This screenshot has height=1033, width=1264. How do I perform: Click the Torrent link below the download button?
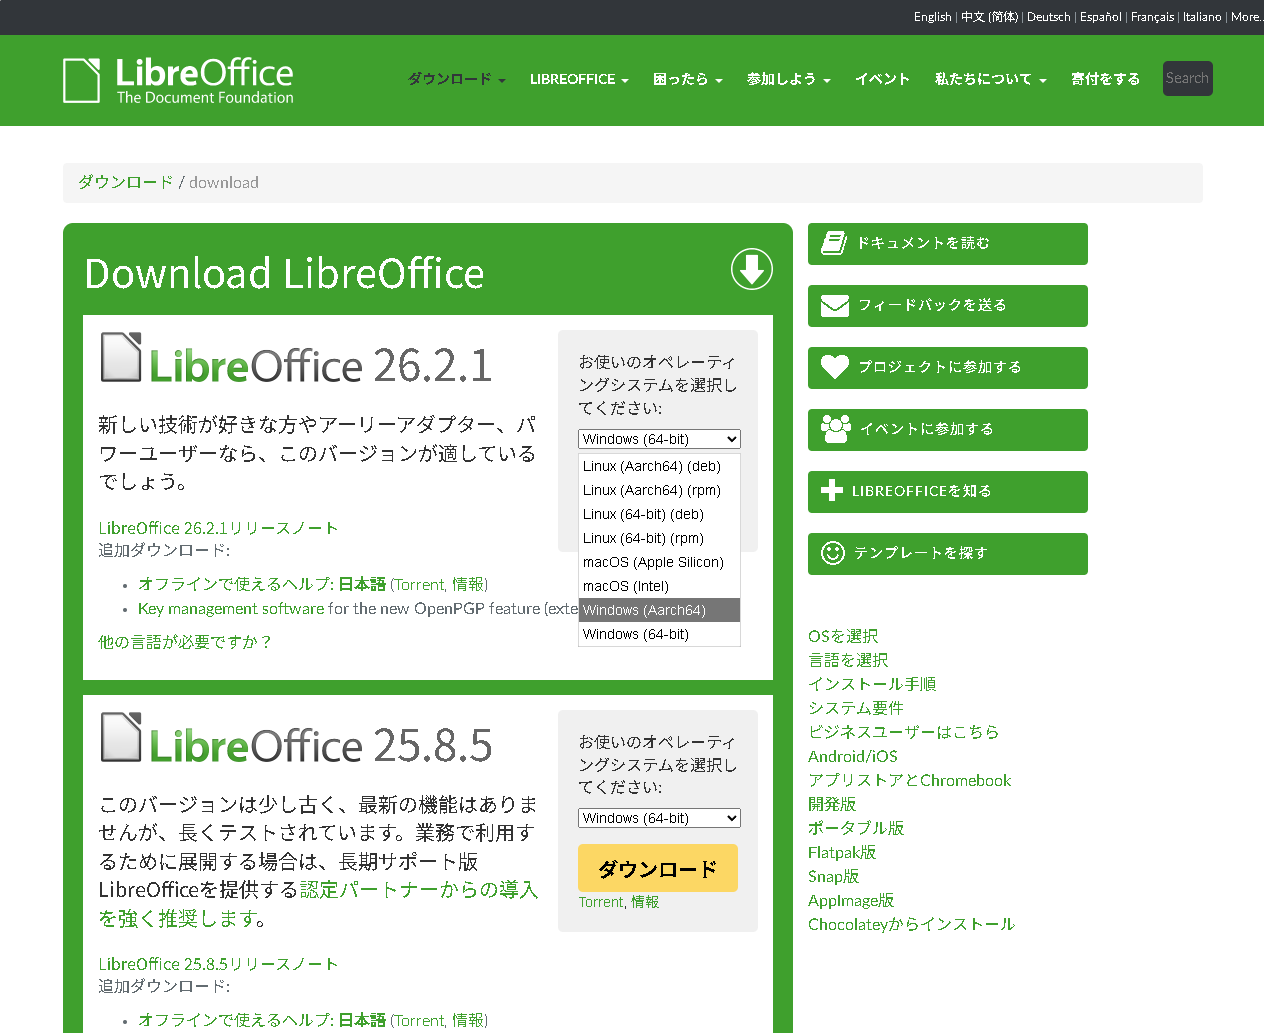[600, 901]
